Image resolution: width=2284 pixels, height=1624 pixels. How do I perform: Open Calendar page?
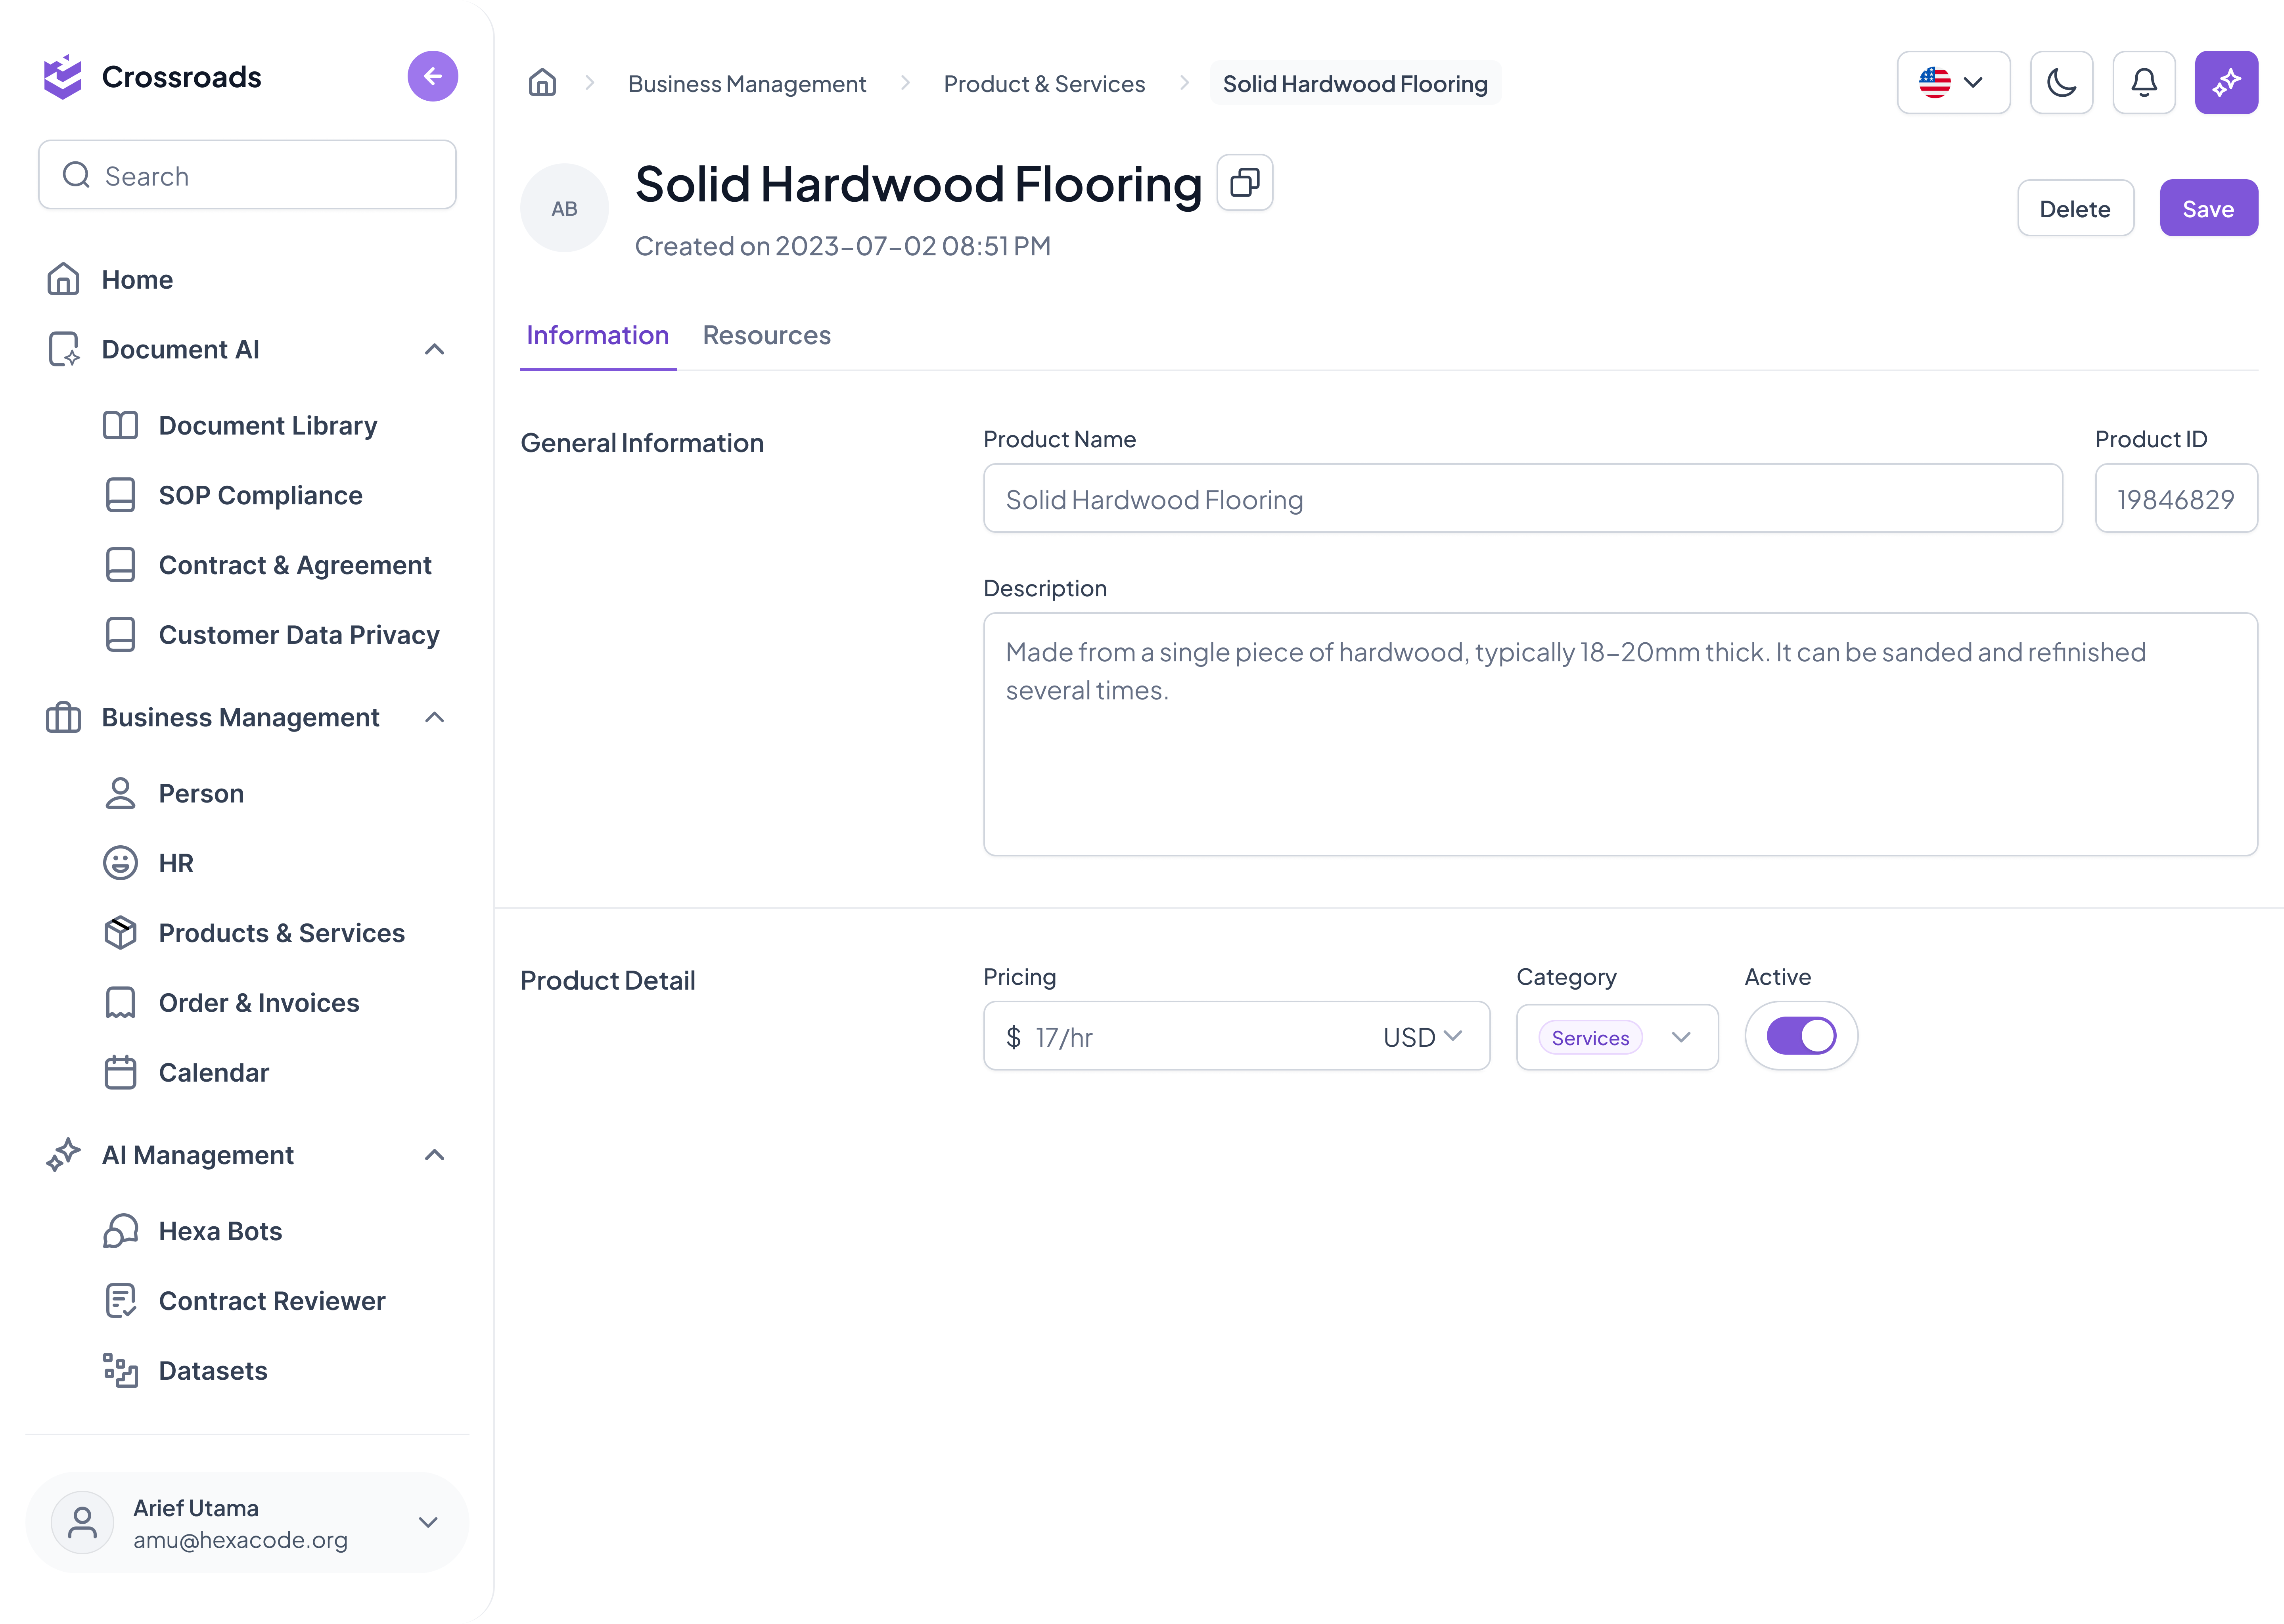click(x=214, y=1073)
